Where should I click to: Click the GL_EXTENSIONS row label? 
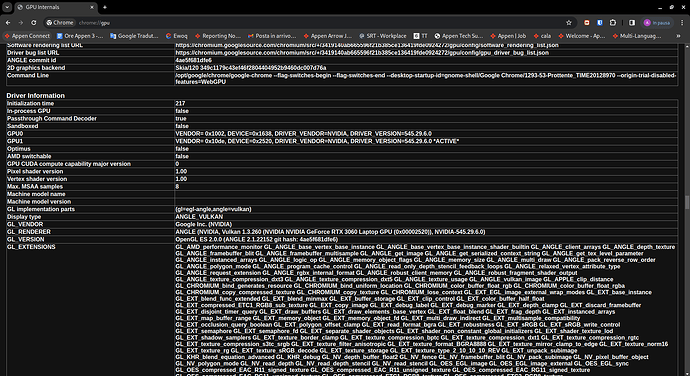pos(31,247)
